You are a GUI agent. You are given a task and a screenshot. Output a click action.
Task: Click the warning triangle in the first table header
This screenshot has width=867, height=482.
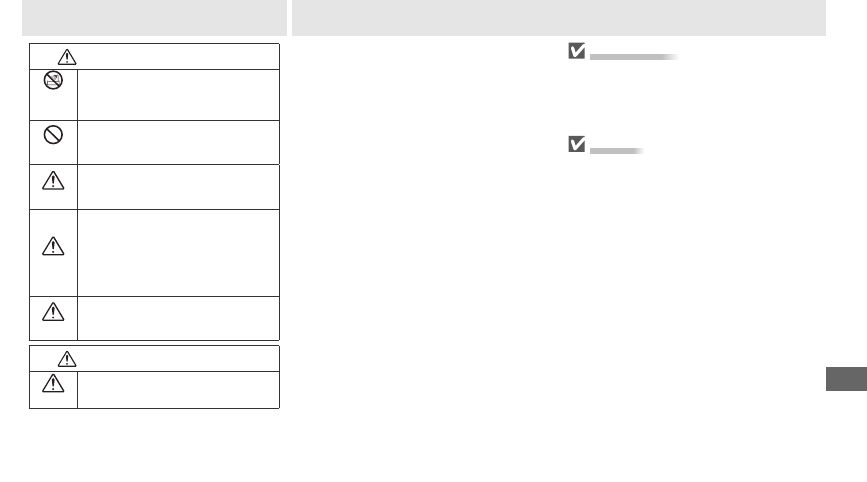pyautogui.click(x=67, y=57)
